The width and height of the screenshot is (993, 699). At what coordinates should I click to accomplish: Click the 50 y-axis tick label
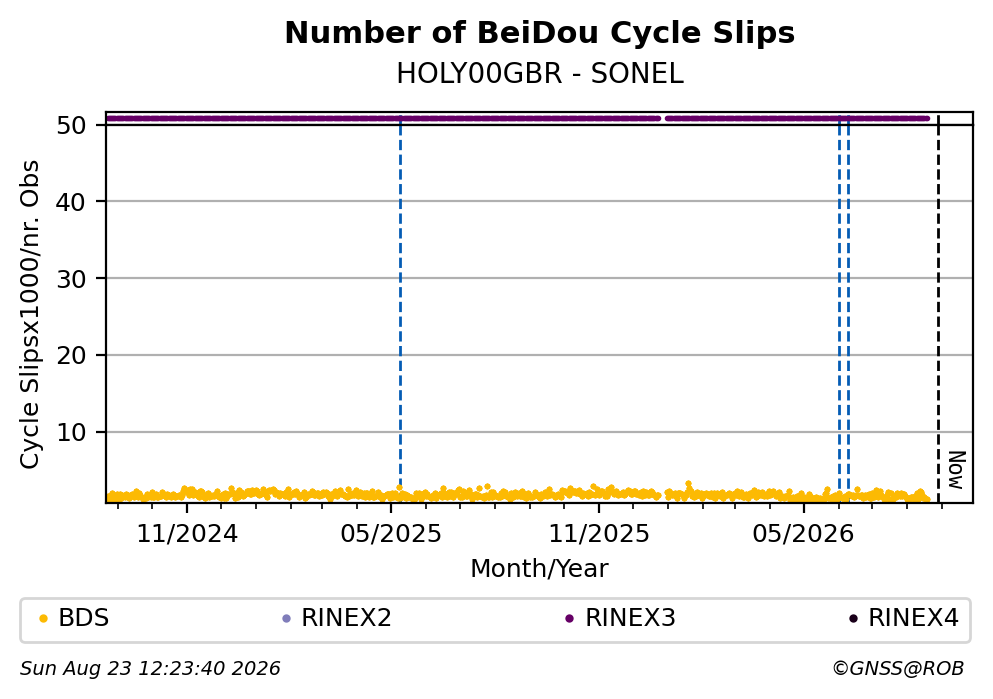tap(71, 125)
